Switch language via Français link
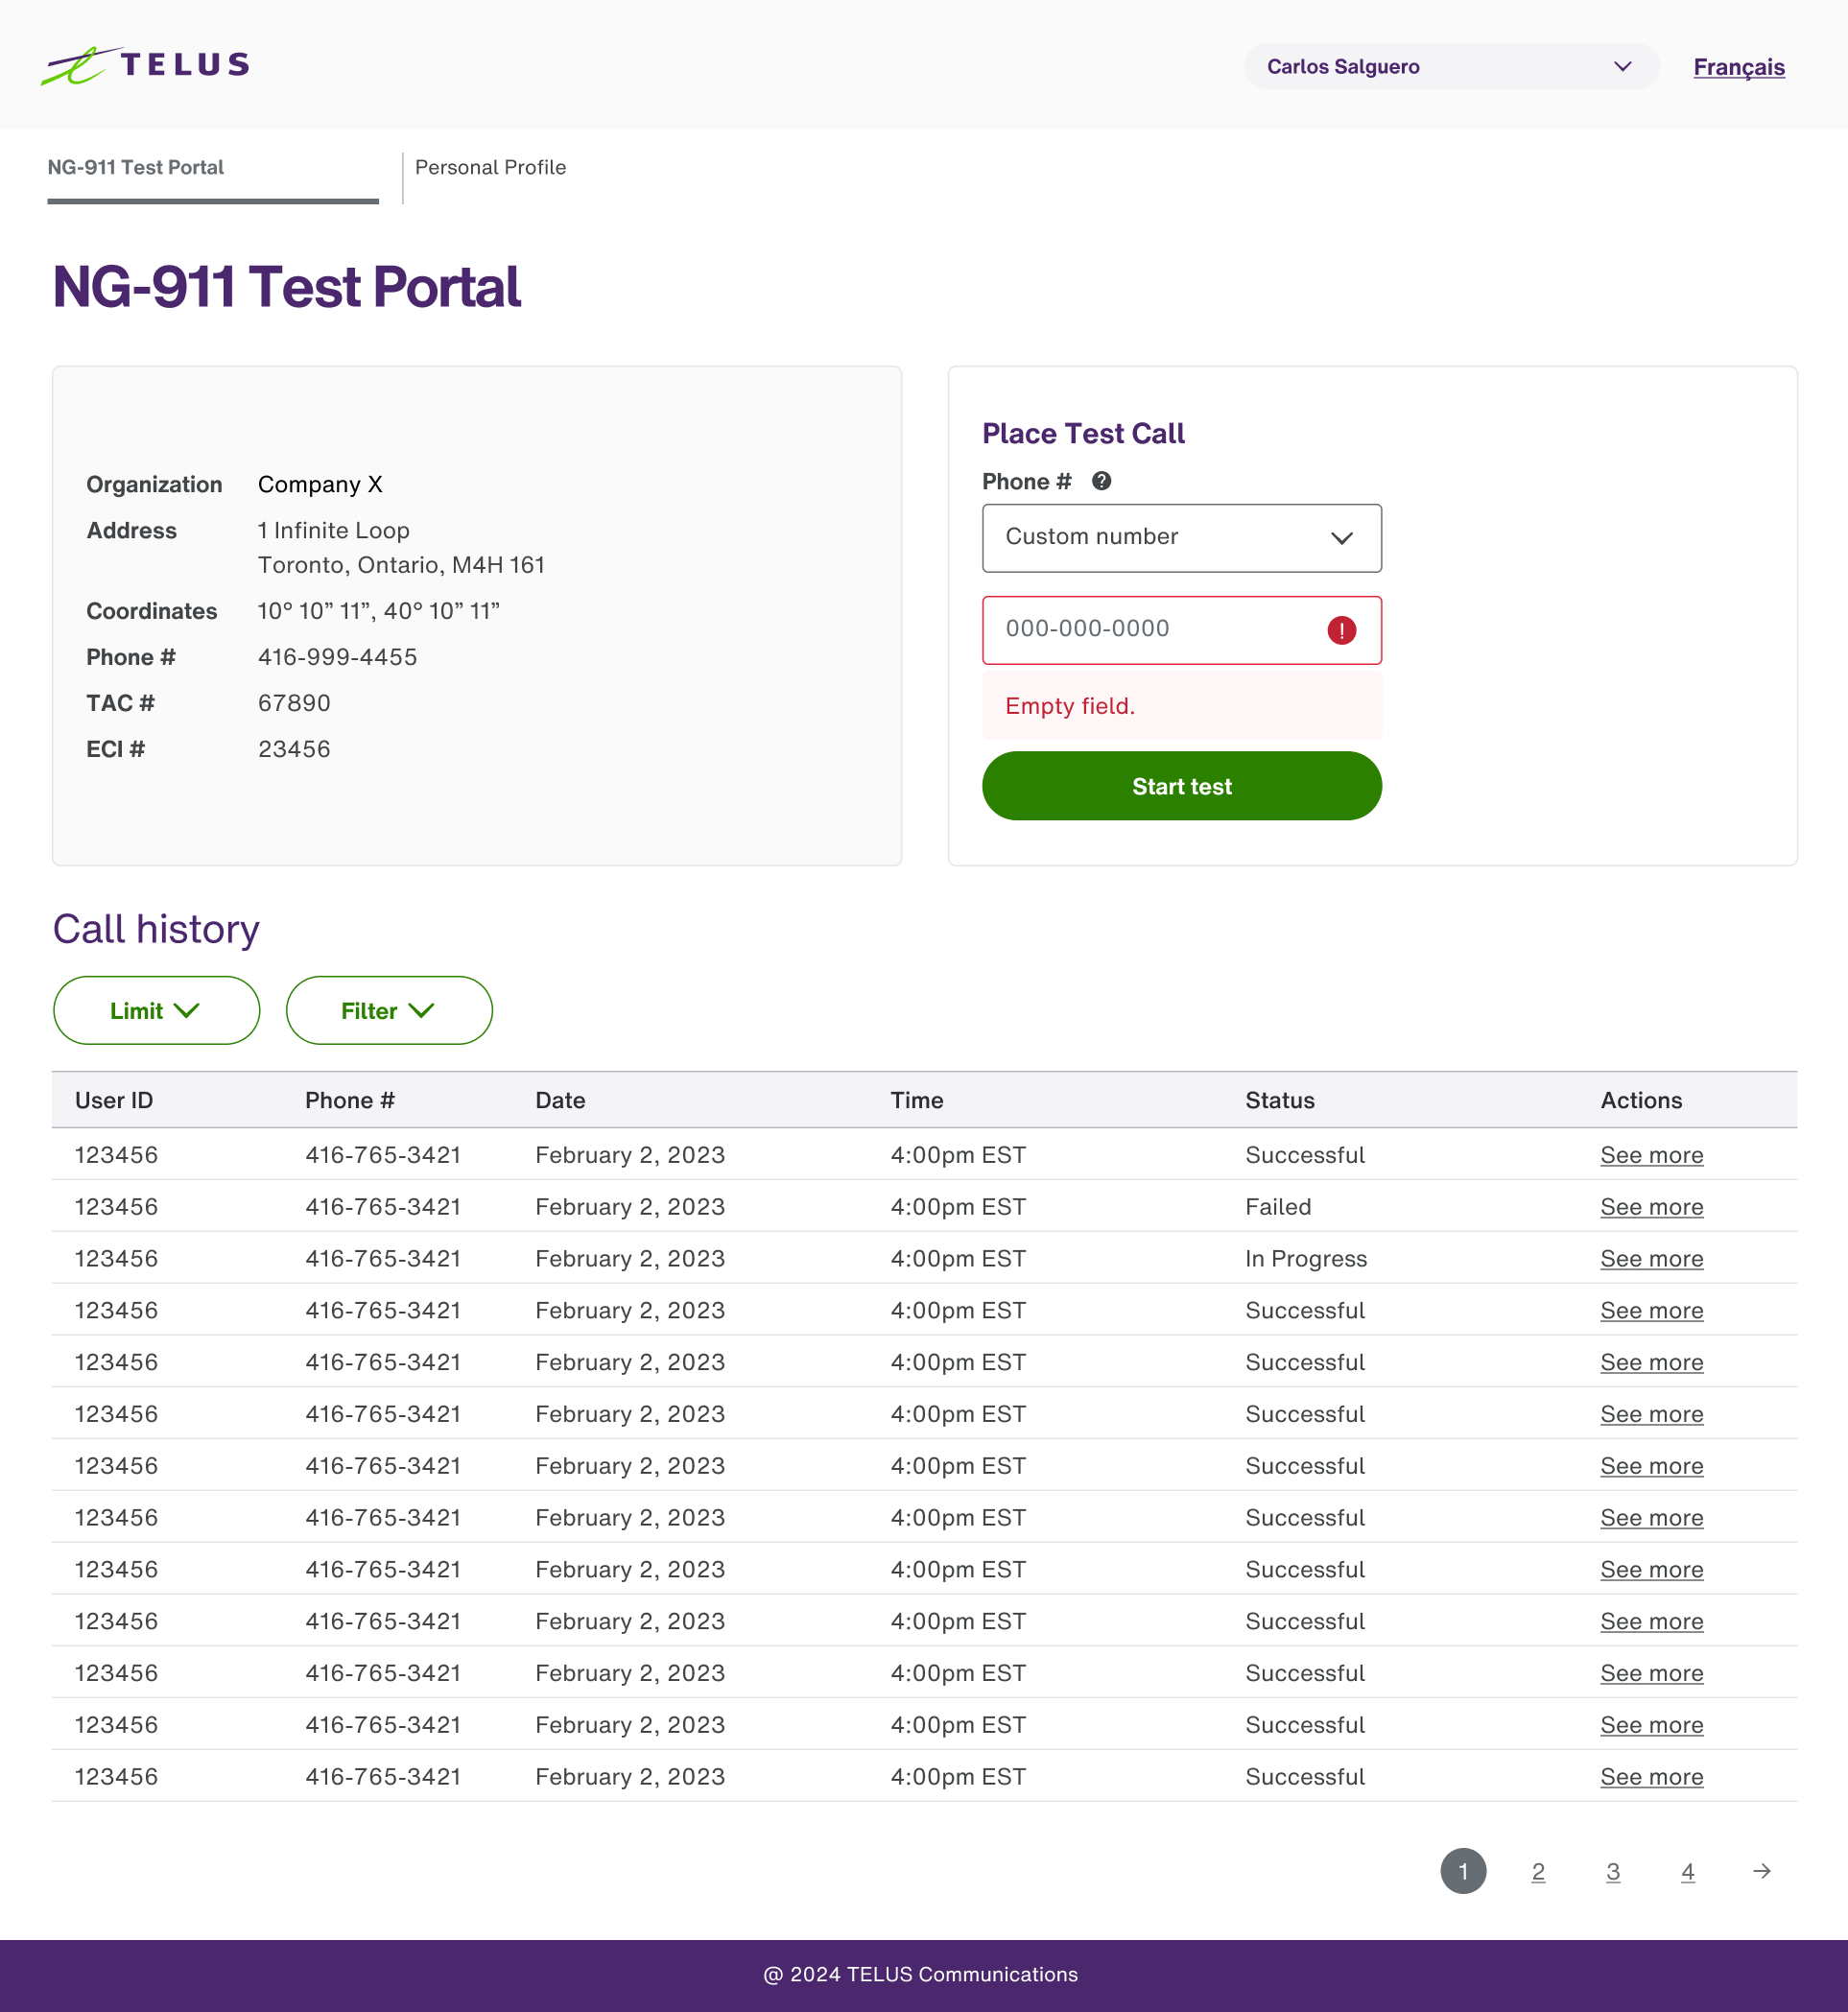 (x=1738, y=67)
